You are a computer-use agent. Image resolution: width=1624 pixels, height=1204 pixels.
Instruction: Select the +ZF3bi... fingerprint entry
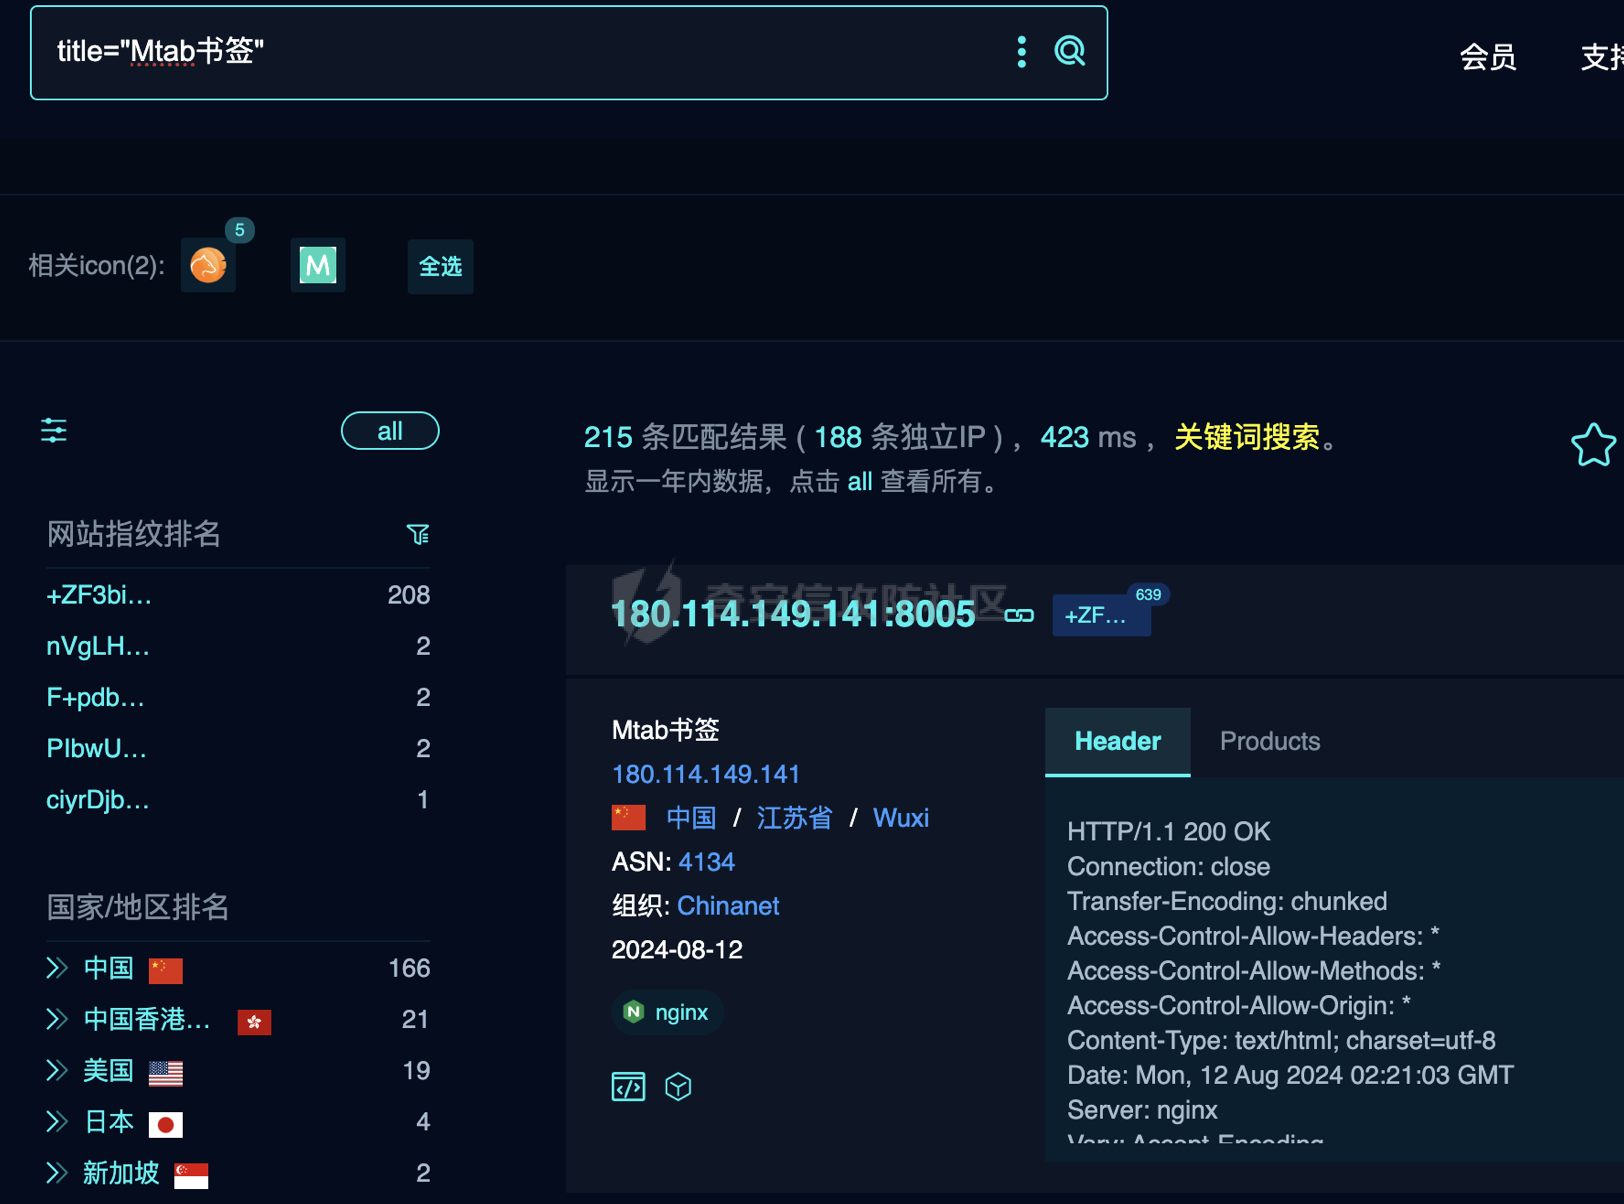pos(99,596)
